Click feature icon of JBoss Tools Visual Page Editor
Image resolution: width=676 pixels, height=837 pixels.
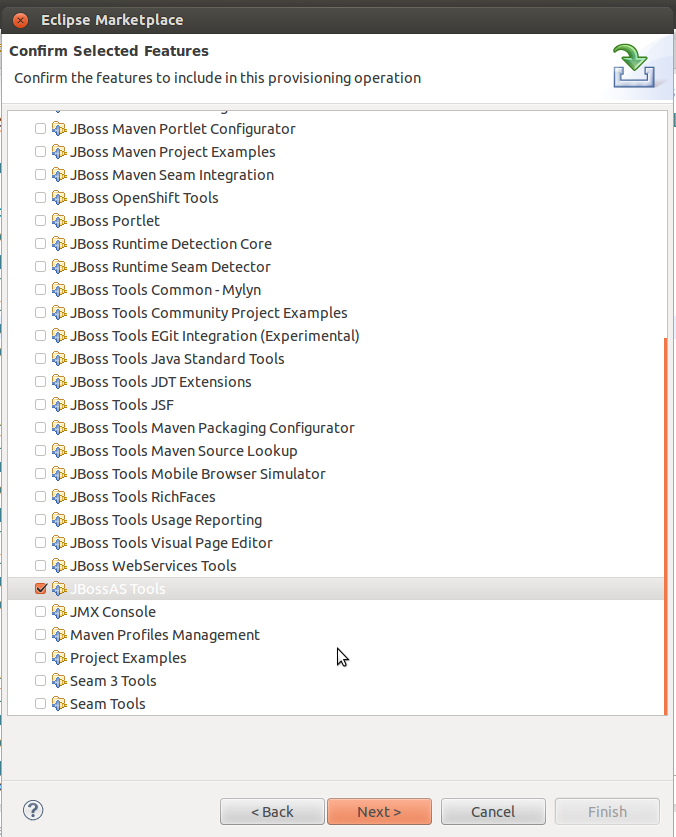(x=59, y=542)
